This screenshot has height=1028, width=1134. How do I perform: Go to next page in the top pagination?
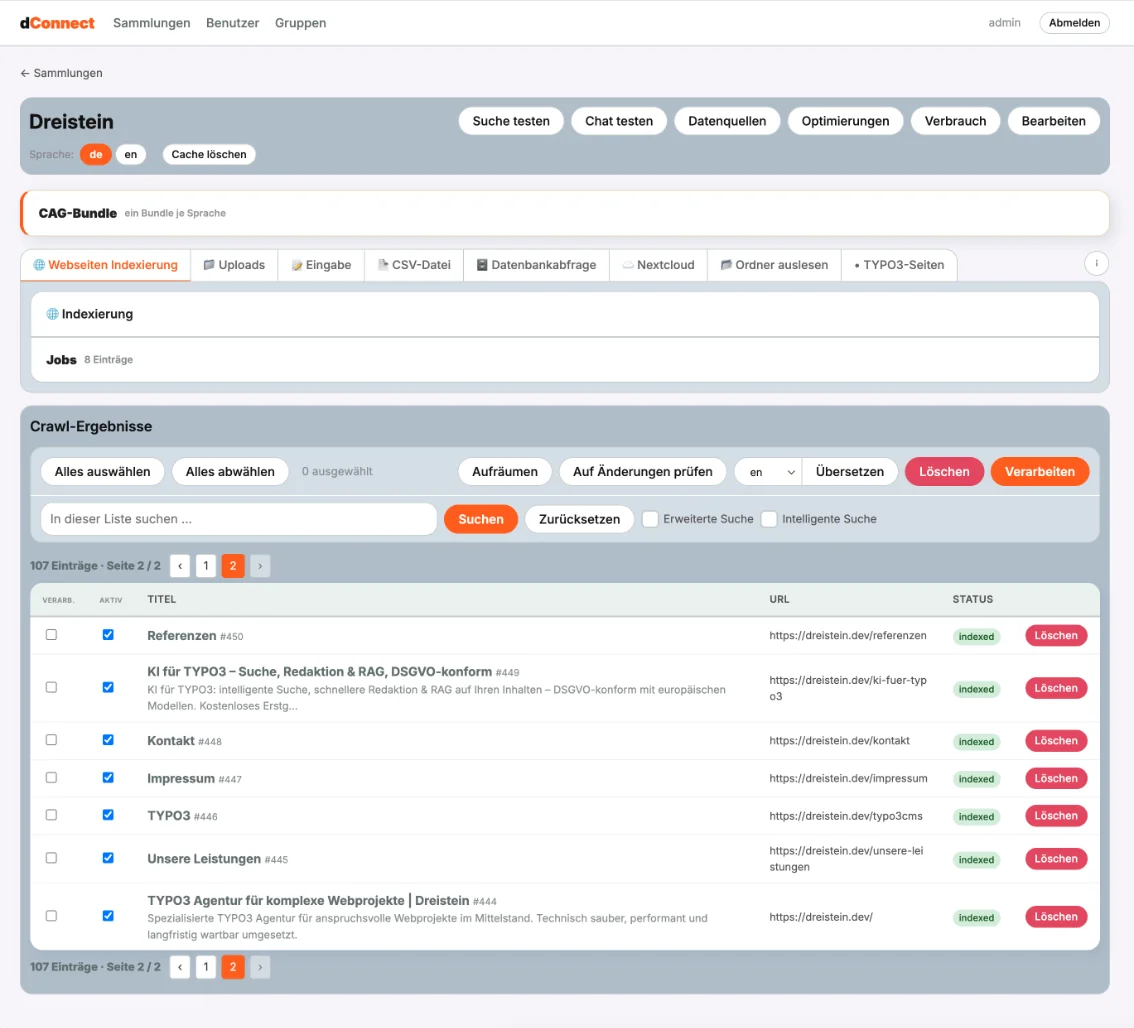click(260, 566)
